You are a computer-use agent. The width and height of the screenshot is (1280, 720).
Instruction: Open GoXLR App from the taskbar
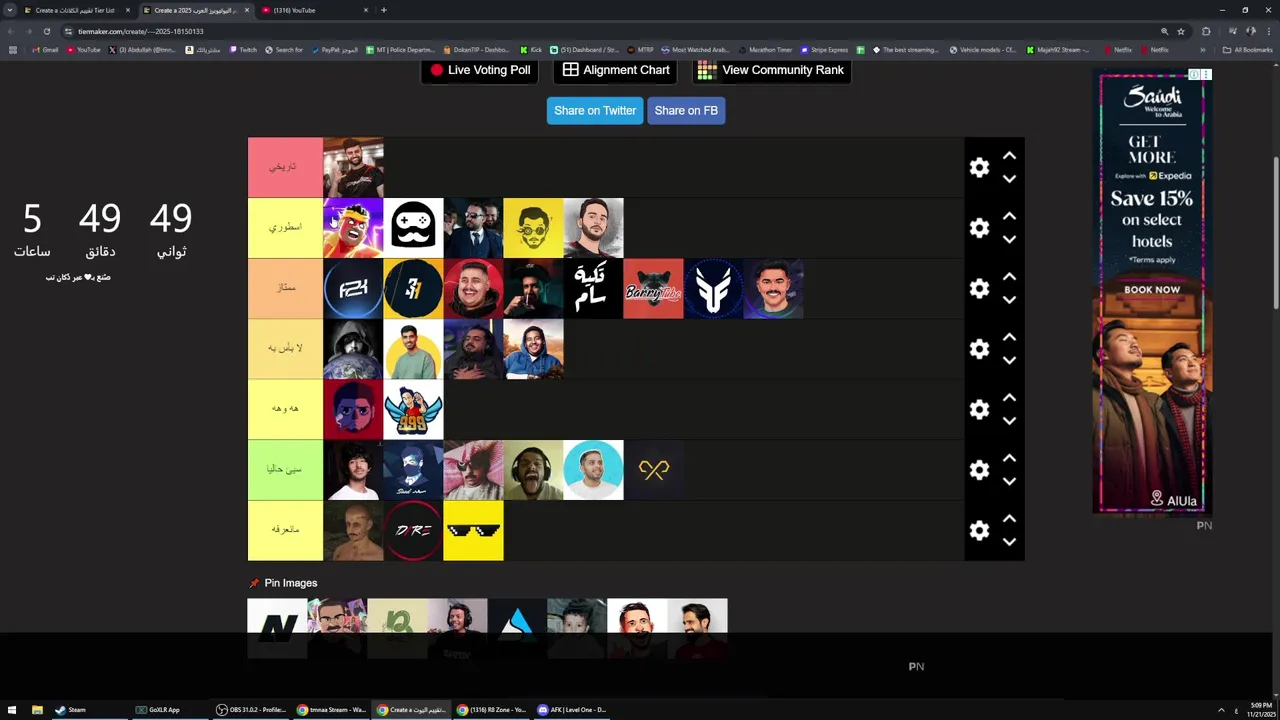point(158,710)
